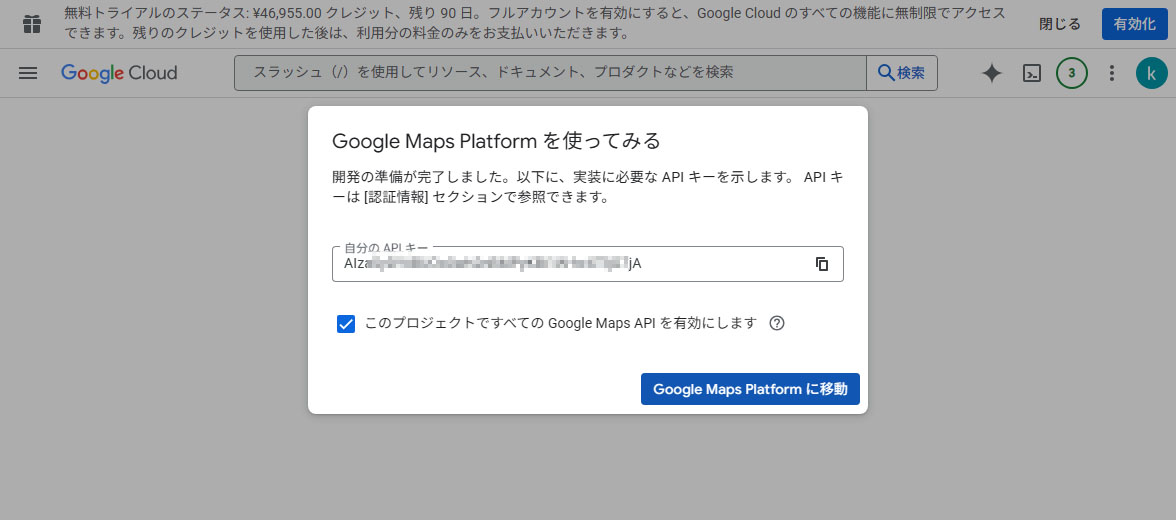Open Gemini AI sparkle assistant
This screenshot has height=520, width=1176.
(x=991, y=73)
